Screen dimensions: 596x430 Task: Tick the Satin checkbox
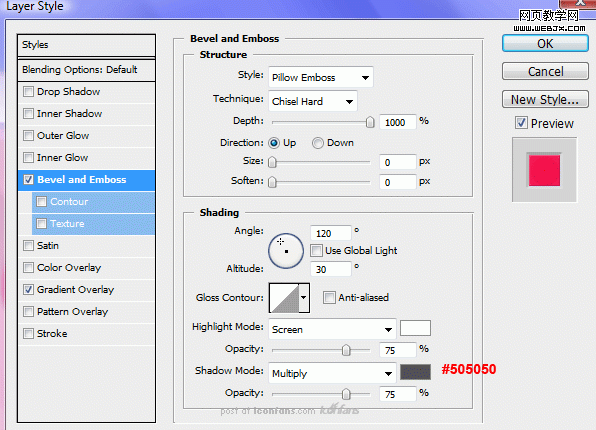(x=28, y=246)
